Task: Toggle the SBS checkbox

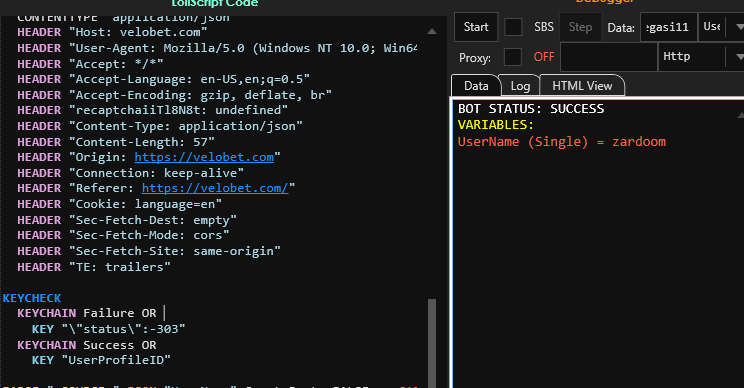Action: pos(513,27)
